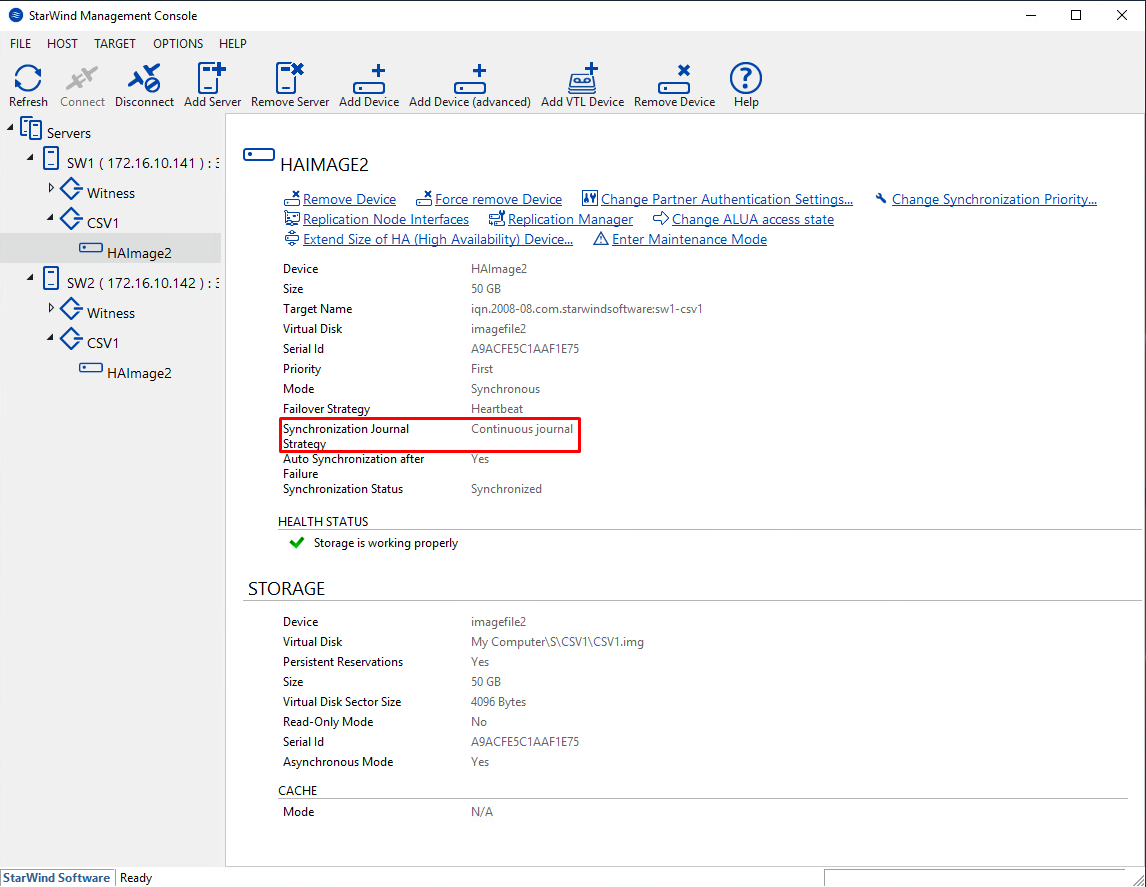This screenshot has height=887, width=1146.
Task: Click the Remove Device toolbar icon
Action: pos(674,79)
